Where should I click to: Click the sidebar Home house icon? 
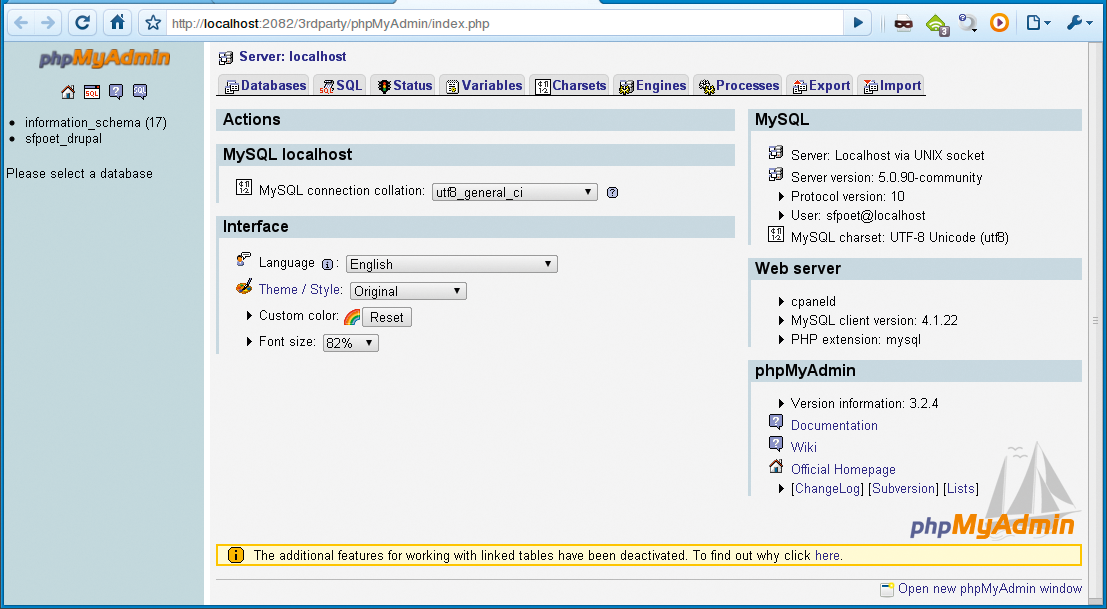tap(68, 92)
